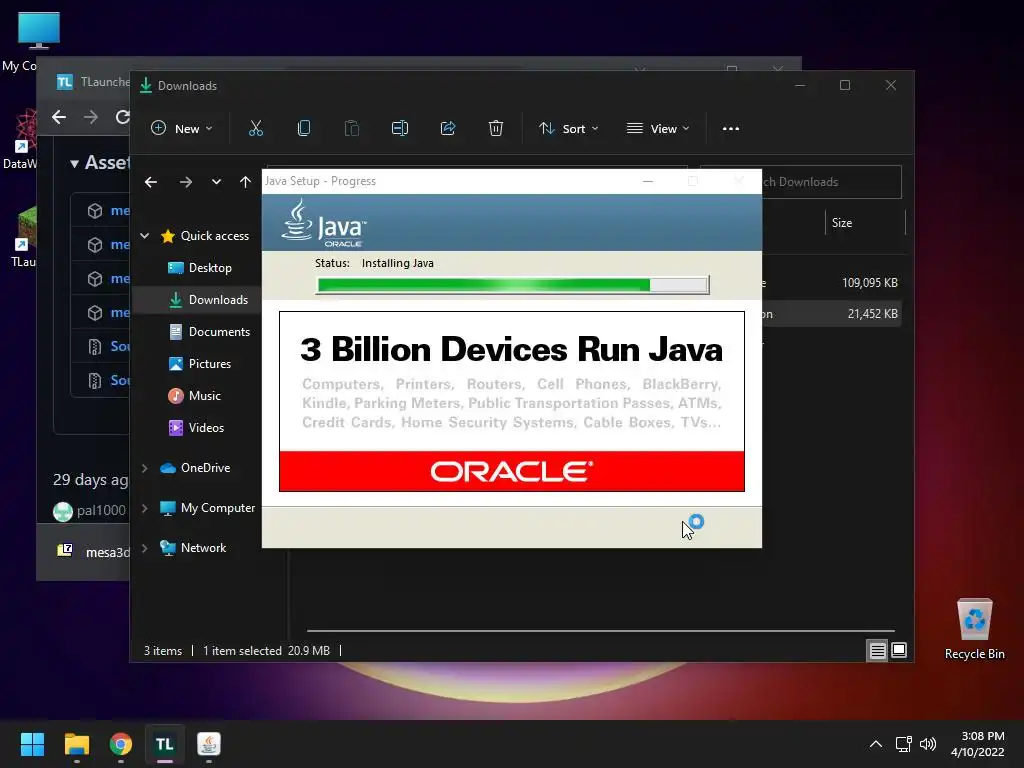Viewport: 1024px width, 768px height.
Task: Reload the page in TLauncher browser window
Action: click(x=122, y=117)
